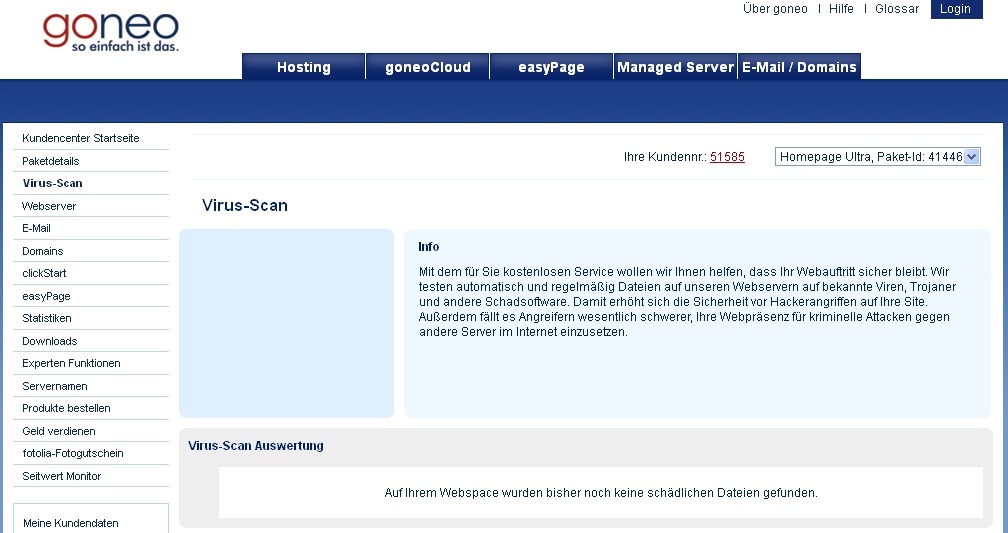Open E-Mail sidebar entry
This screenshot has height=533, width=1008.
tap(36, 228)
